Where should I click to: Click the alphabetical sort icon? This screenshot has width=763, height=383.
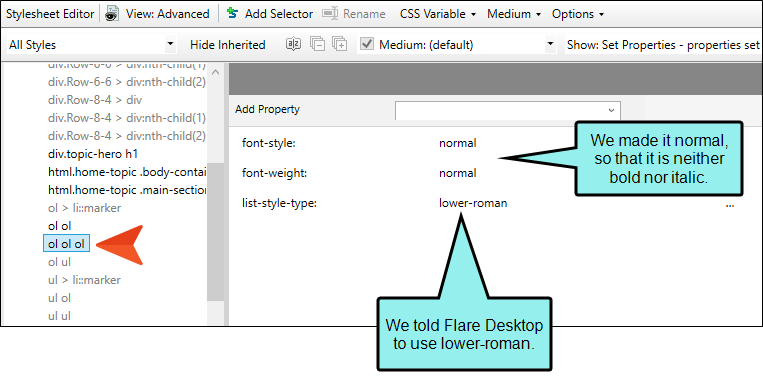(293, 45)
